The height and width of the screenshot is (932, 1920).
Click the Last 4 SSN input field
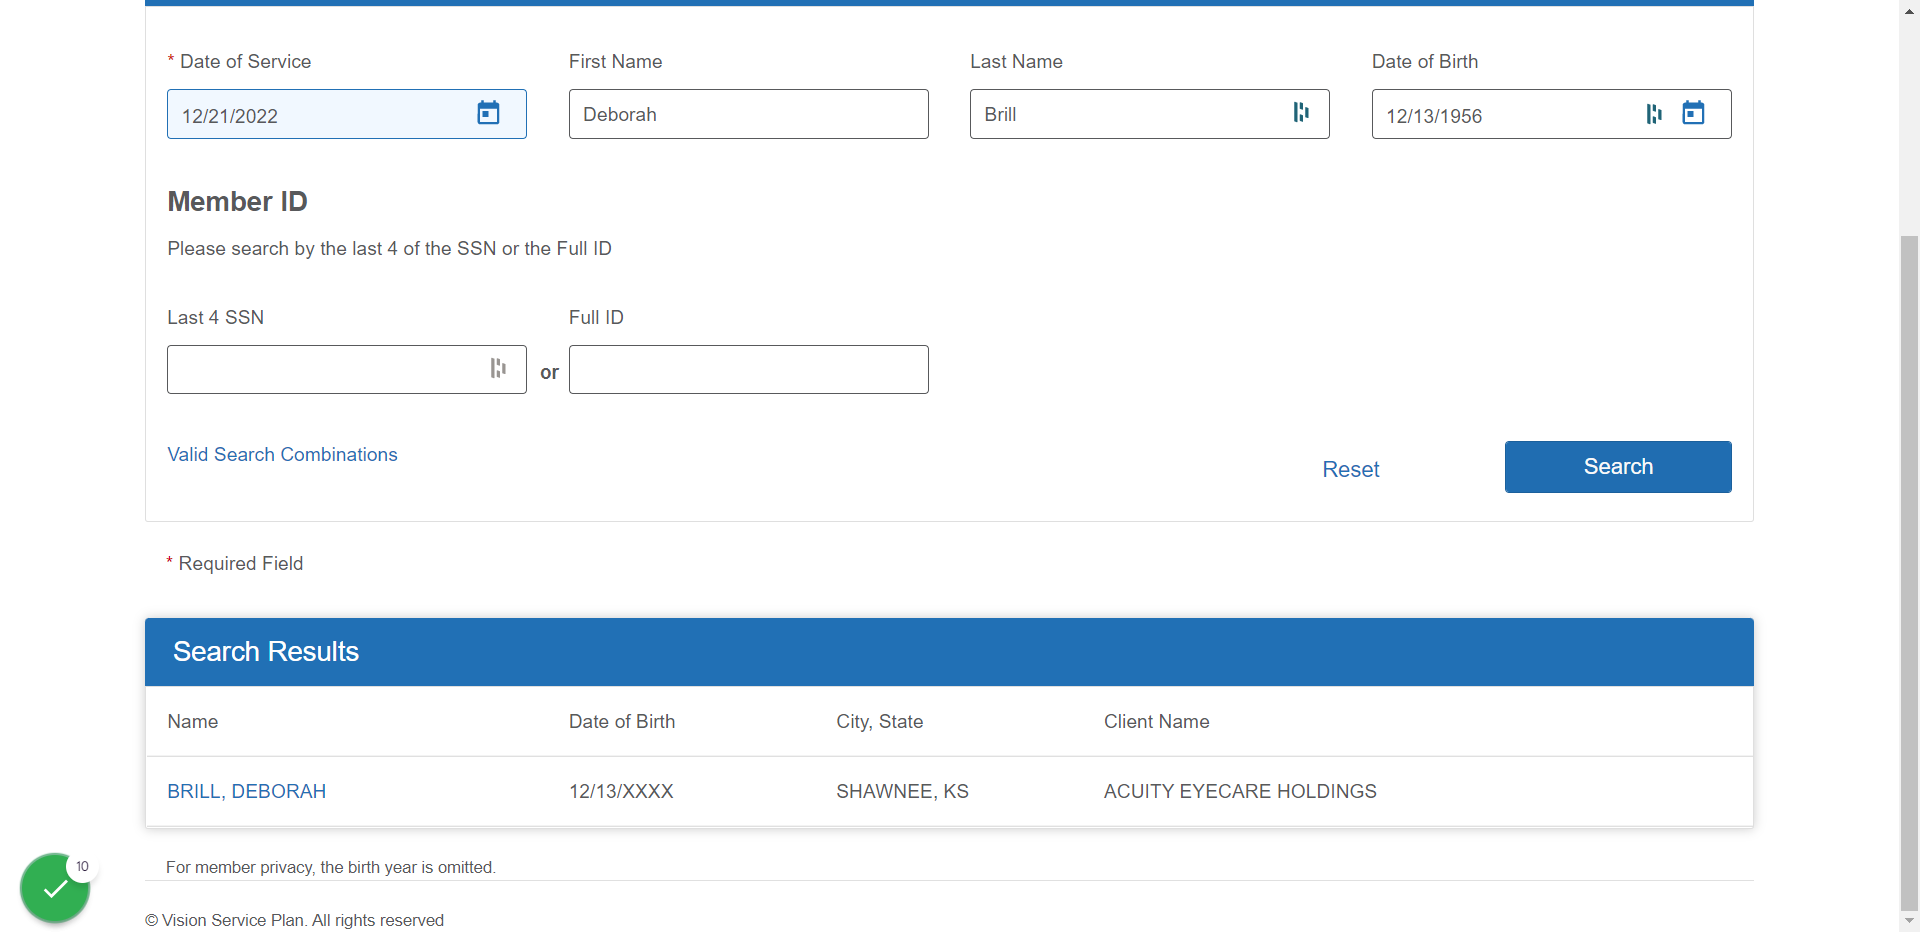point(347,370)
